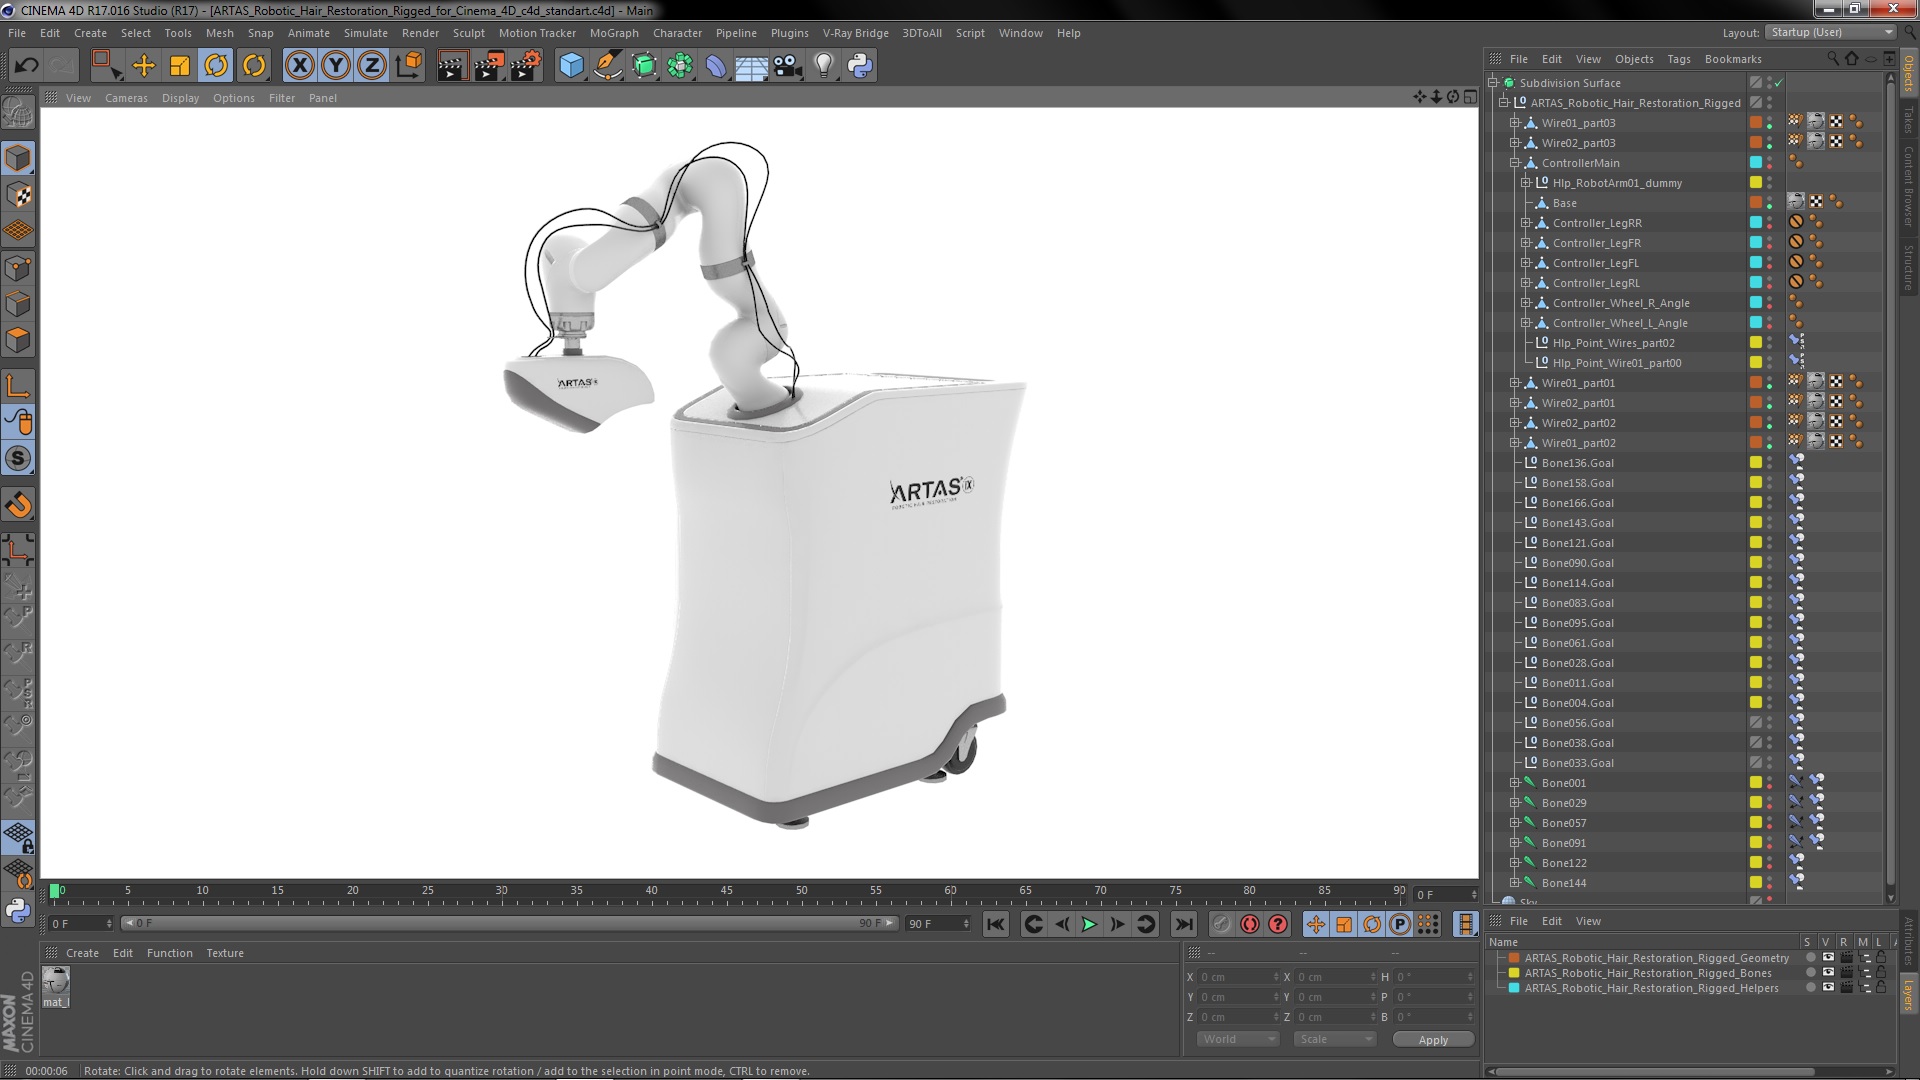Viewport: 1920px width, 1080px height.
Task: Play the animation forward
Action: (1089, 925)
